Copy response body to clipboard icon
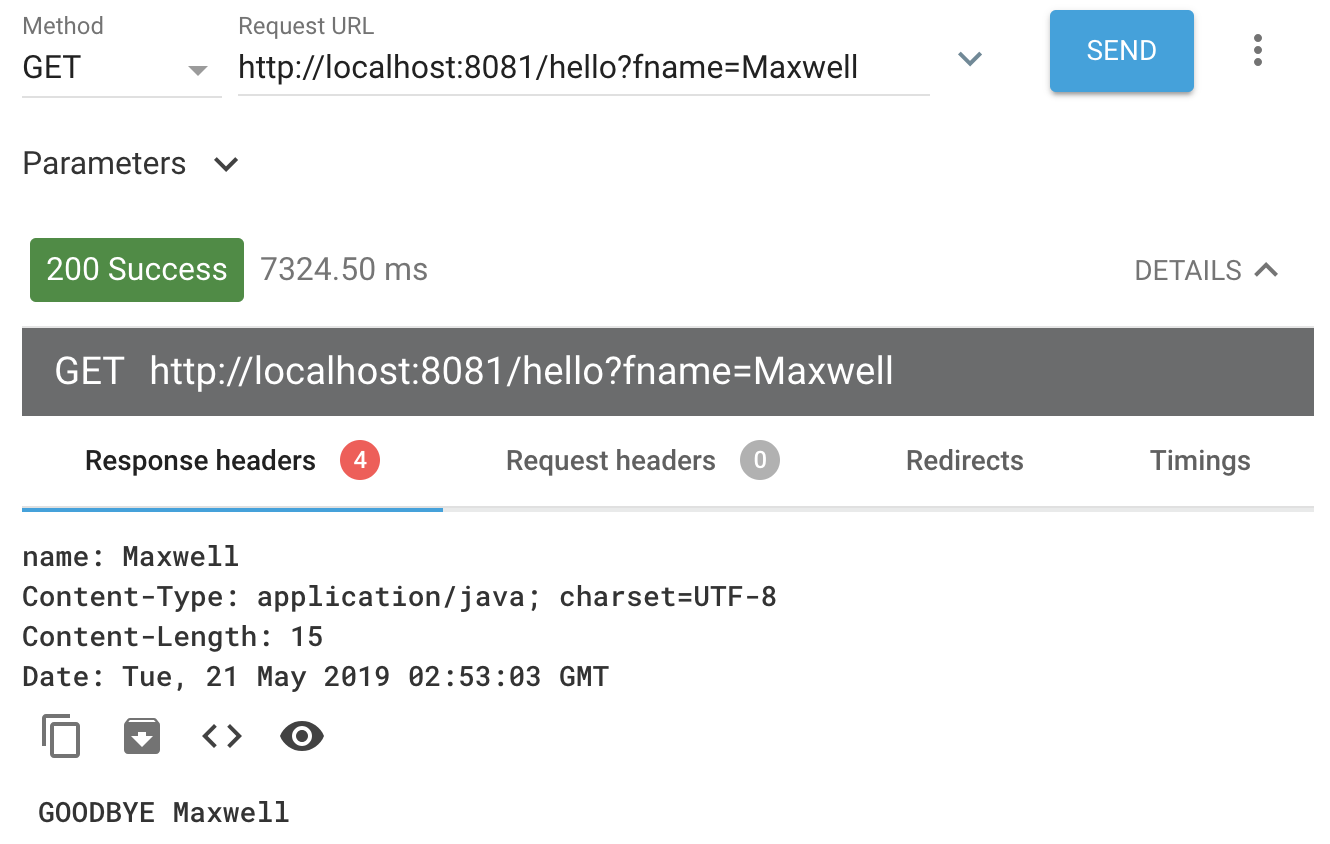This screenshot has width=1330, height=844. 61,737
